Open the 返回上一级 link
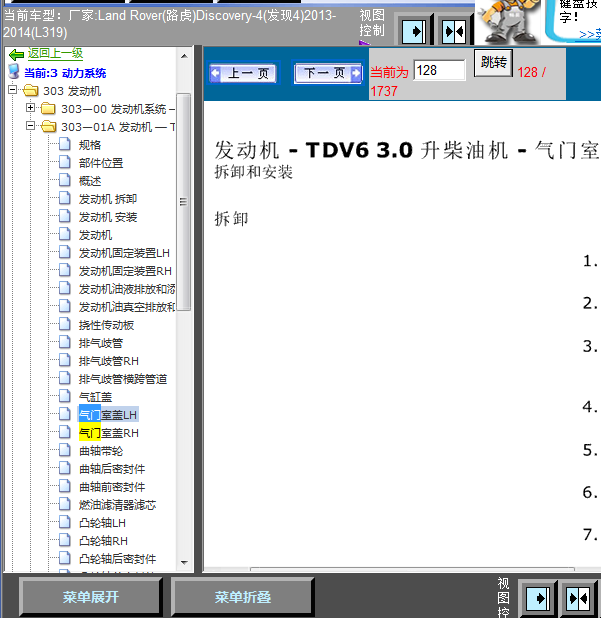The width and height of the screenshot is (601, 618). [55, 54]
